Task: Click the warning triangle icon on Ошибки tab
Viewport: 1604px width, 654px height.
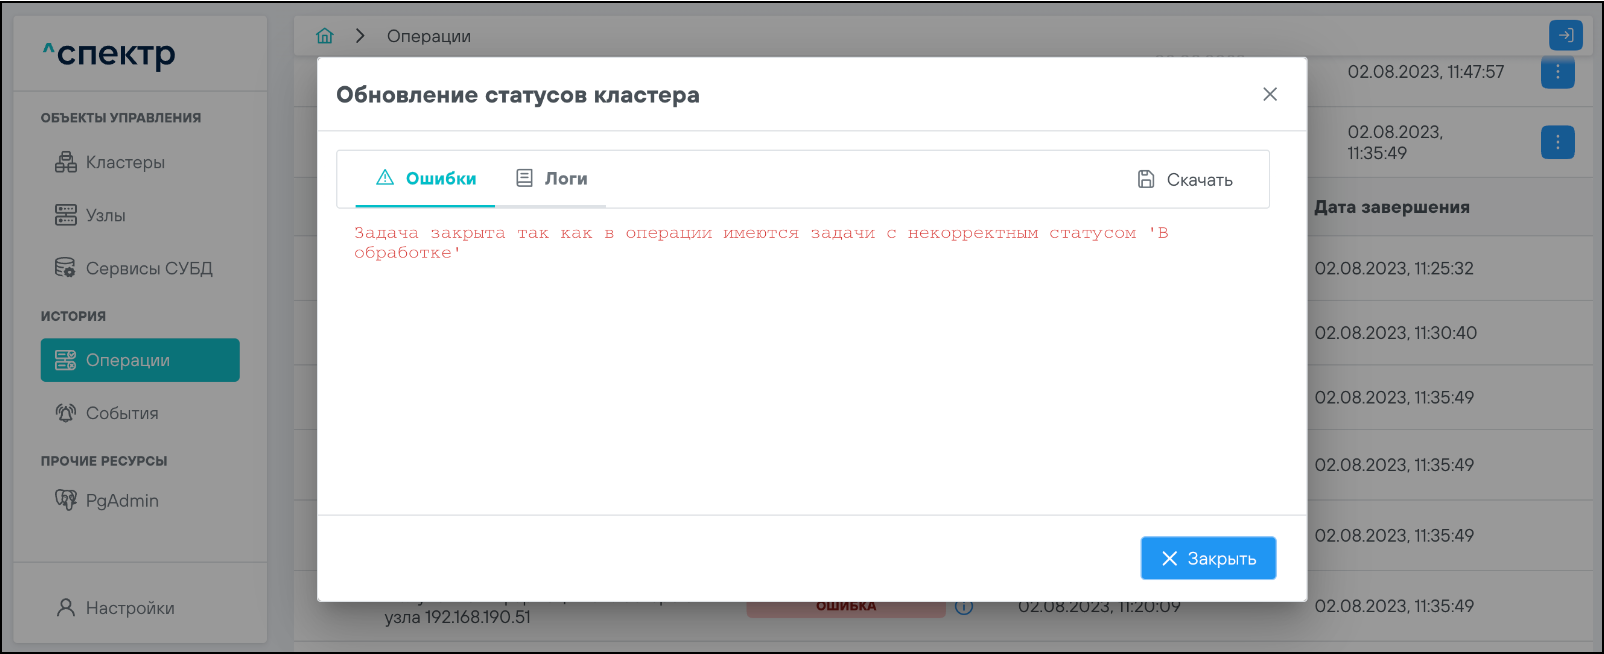Action: [x=385, y=178]
